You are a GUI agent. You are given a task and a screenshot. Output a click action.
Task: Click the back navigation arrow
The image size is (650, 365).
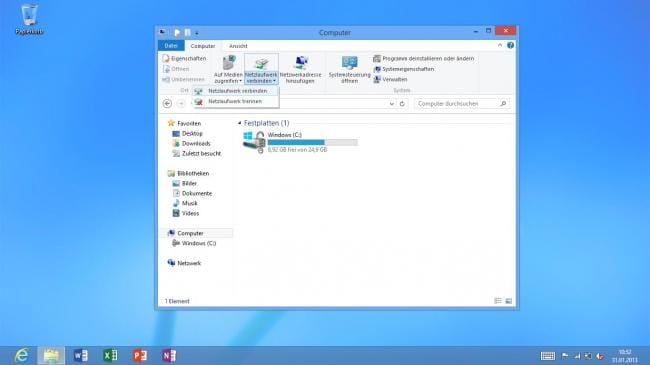click(x=167, y=103)
